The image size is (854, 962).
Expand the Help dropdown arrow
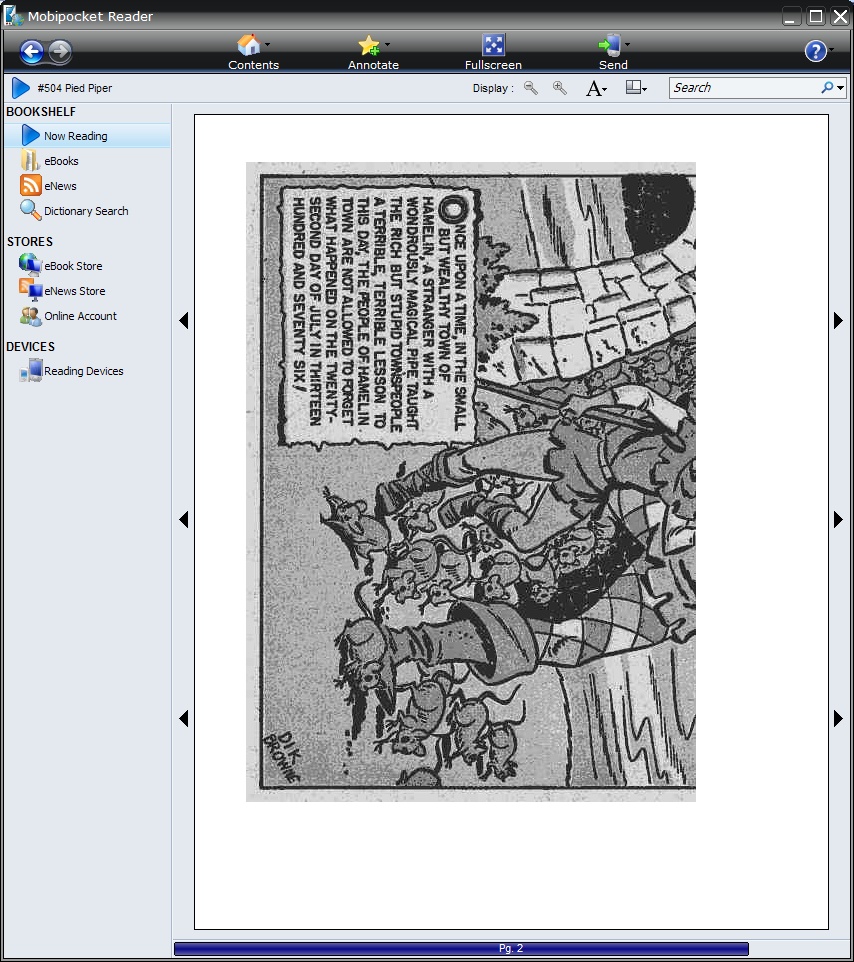pyautogui.click(x=831, y=50)
